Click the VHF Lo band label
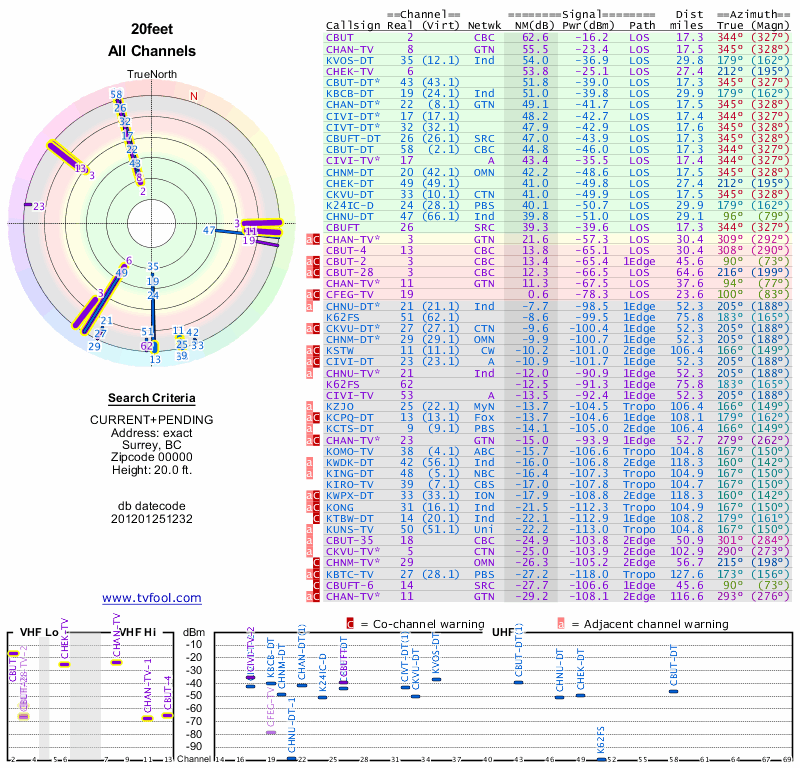 [x=39, y=632]
